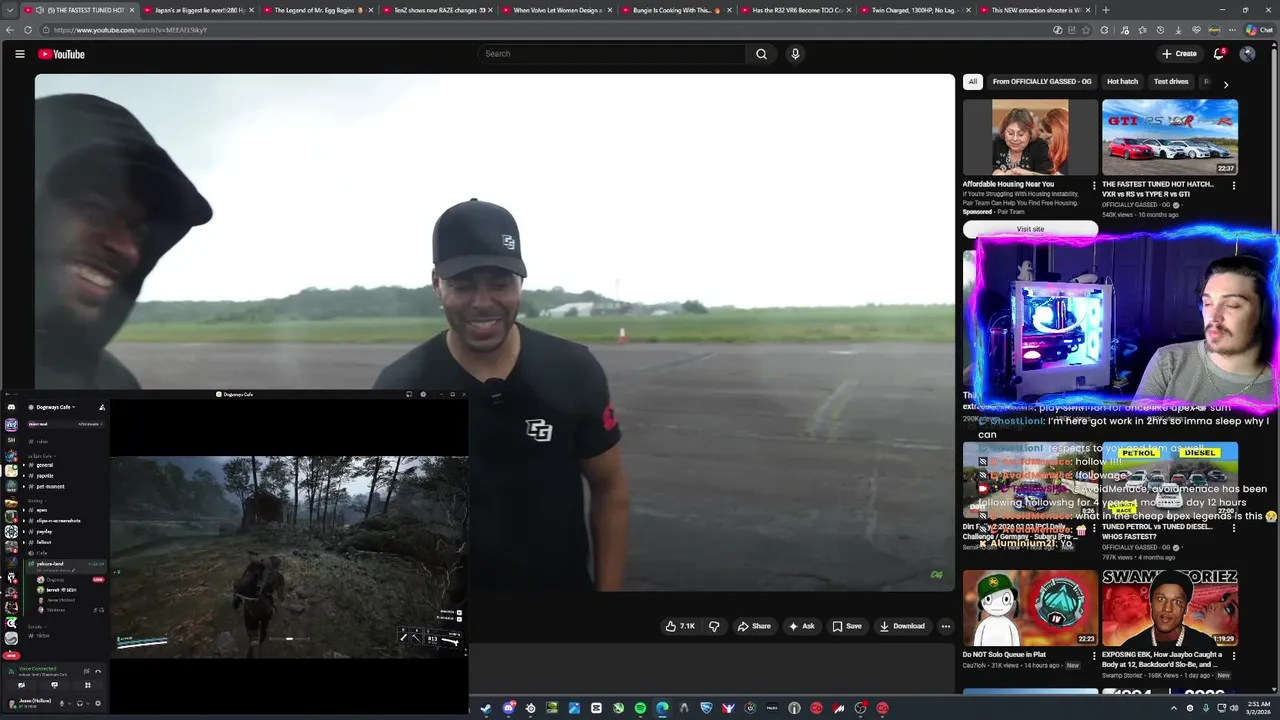Focus the YouTube search field
The image size is (1280, 720).
pos(610,54)
